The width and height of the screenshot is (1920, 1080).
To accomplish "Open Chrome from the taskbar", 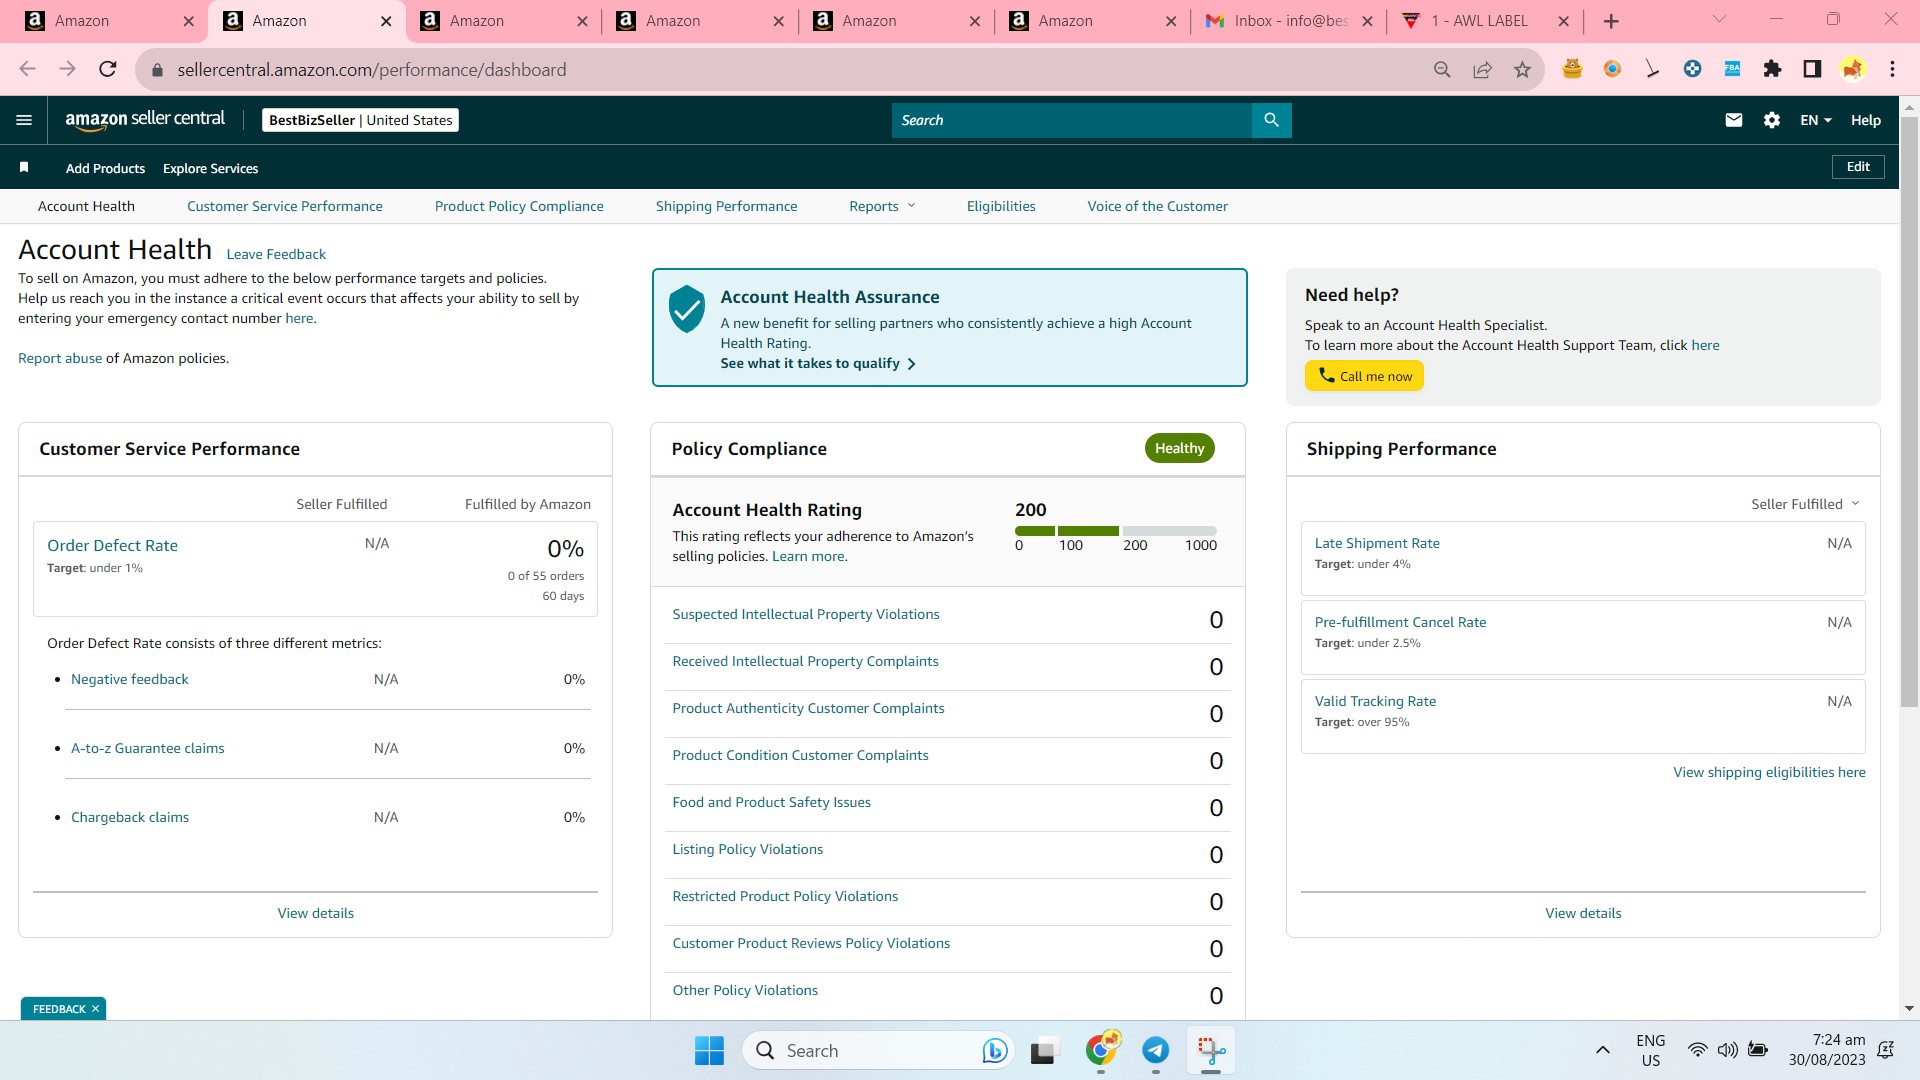I will pos(1102,1049).
